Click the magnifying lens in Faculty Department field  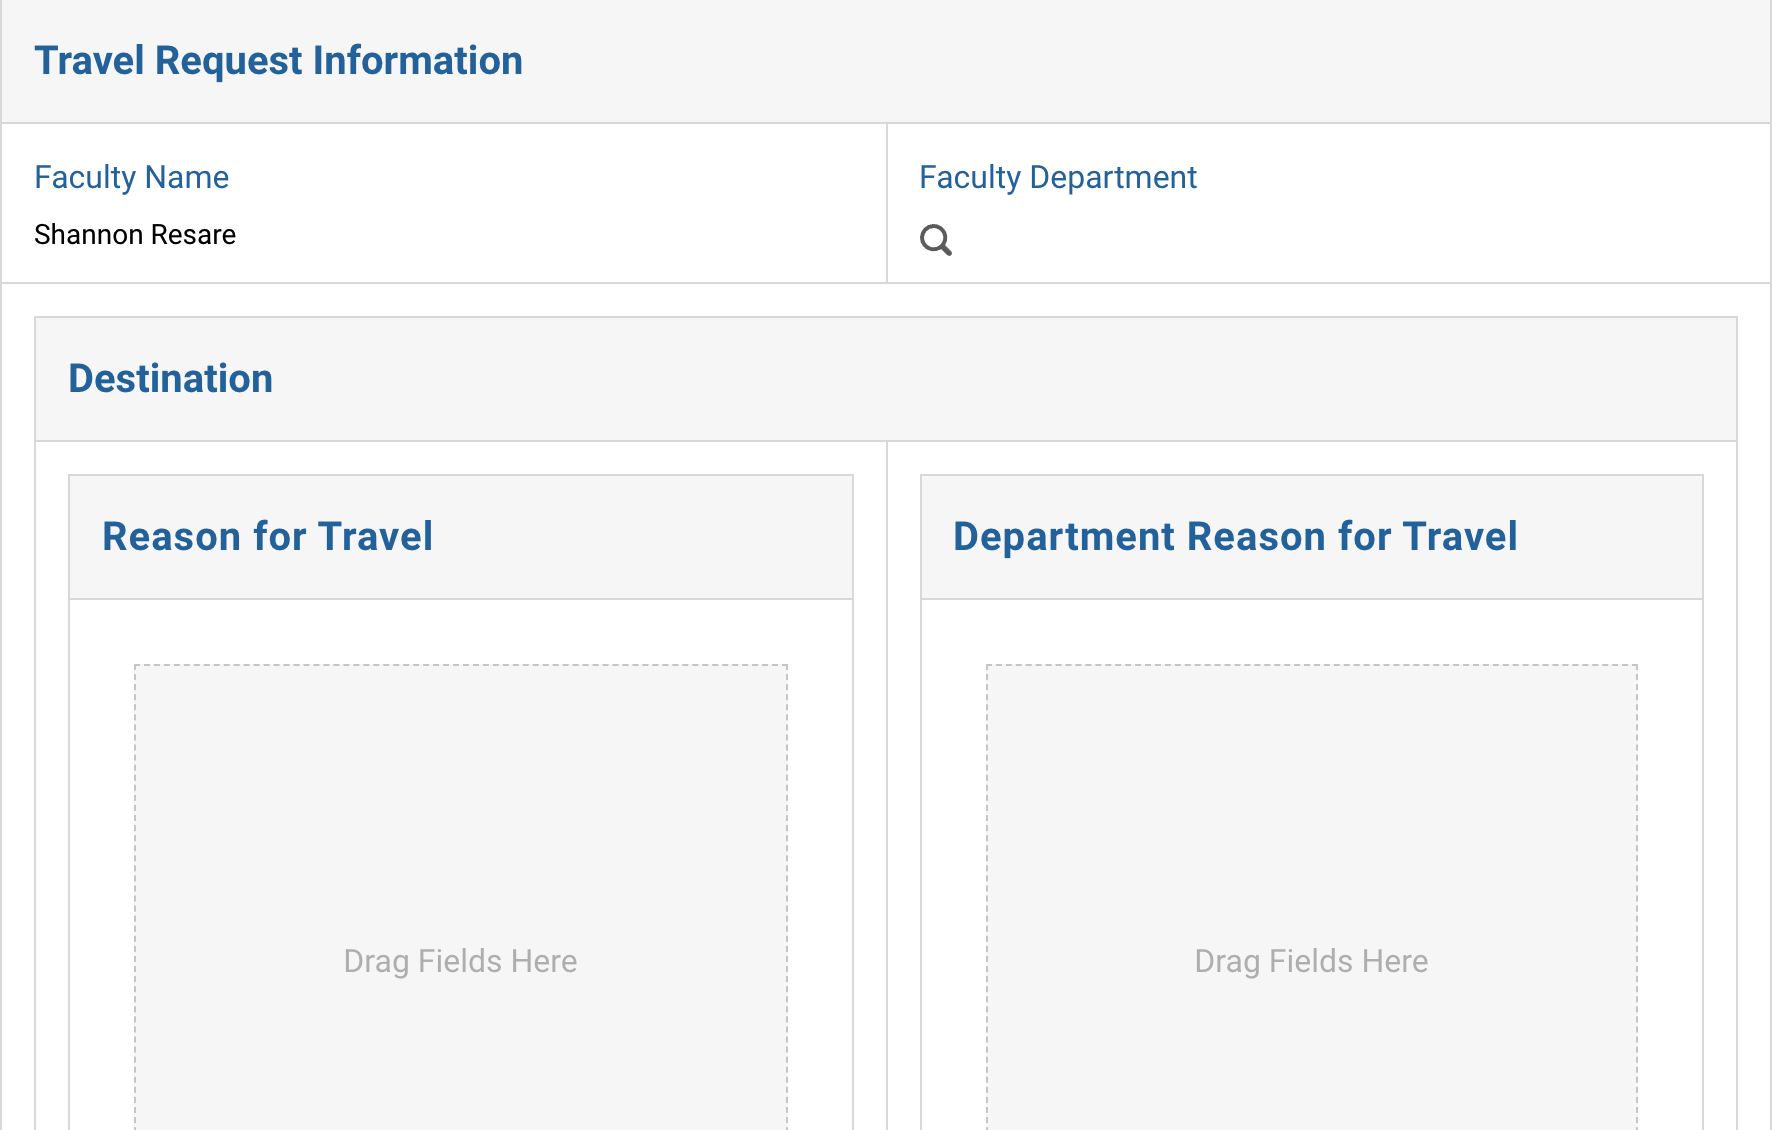(x=936, y=240)
